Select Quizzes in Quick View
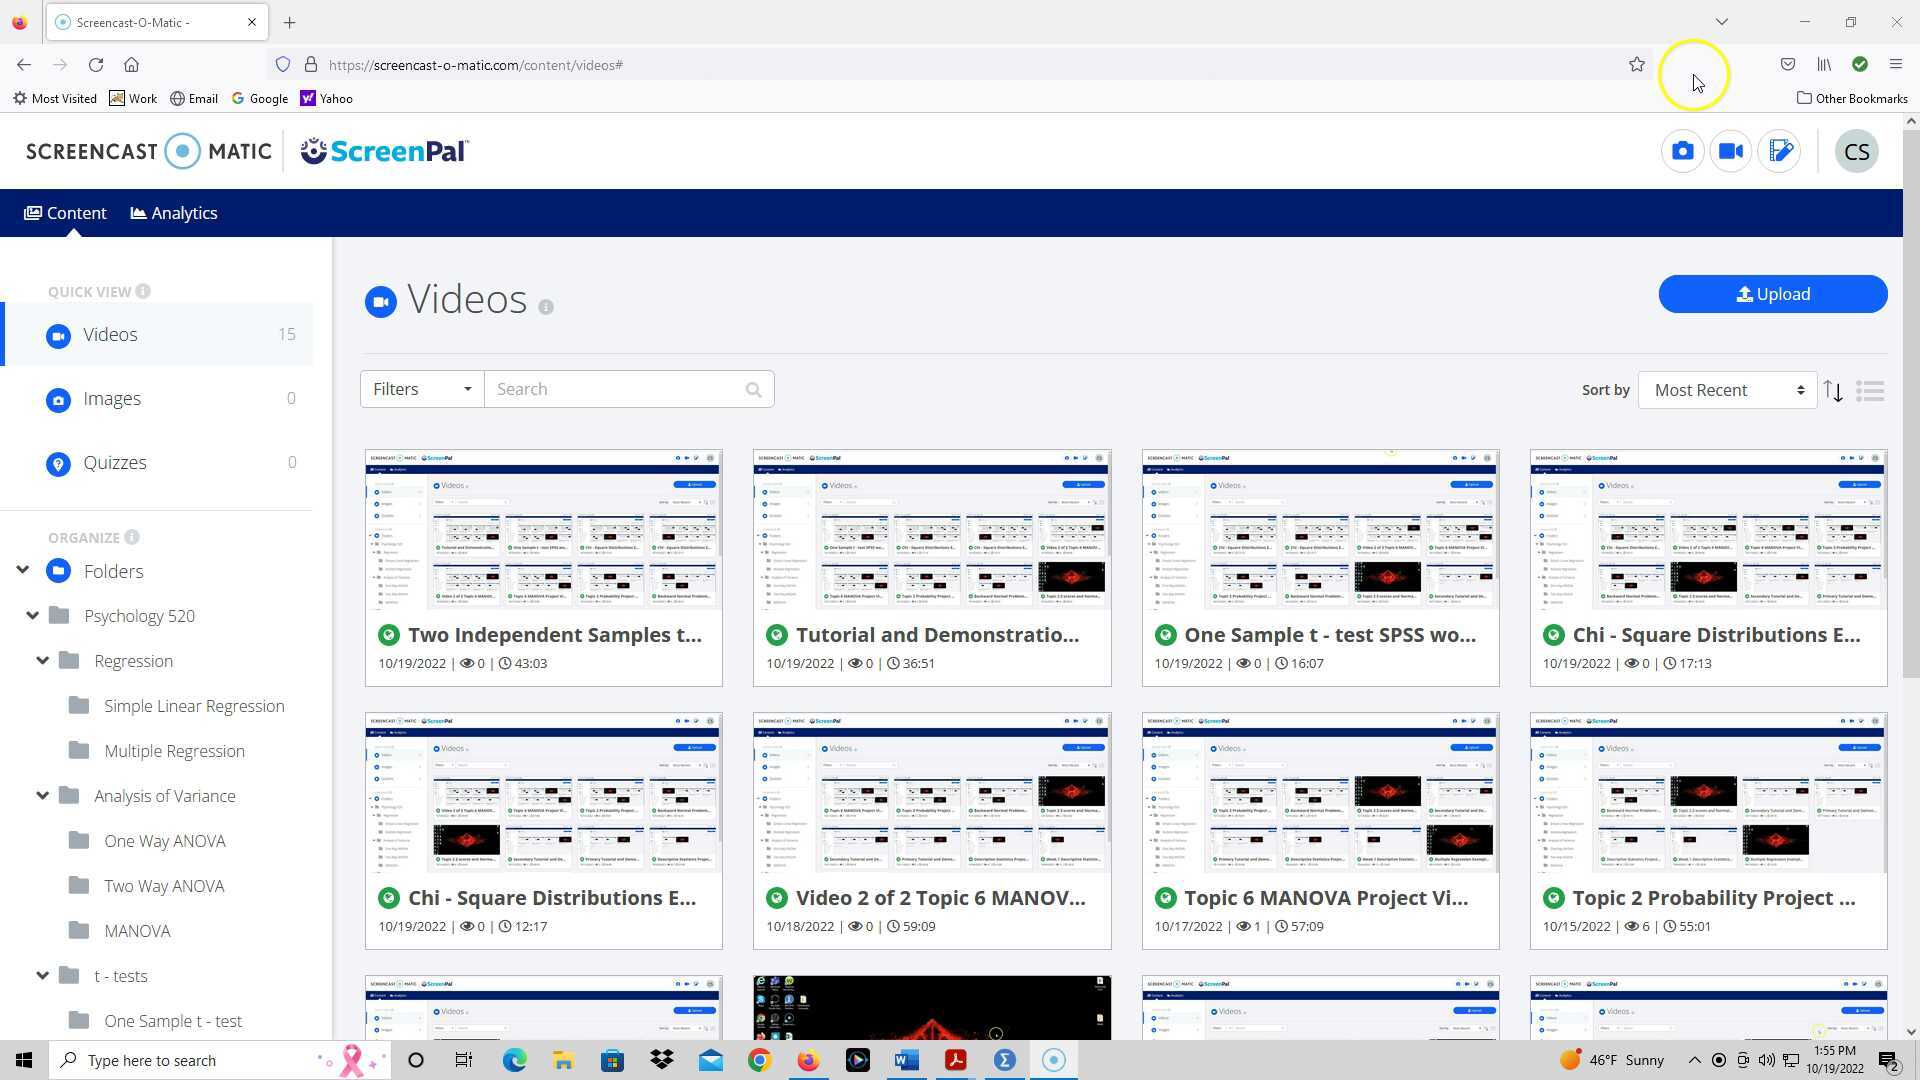 [x=115, y=463]
